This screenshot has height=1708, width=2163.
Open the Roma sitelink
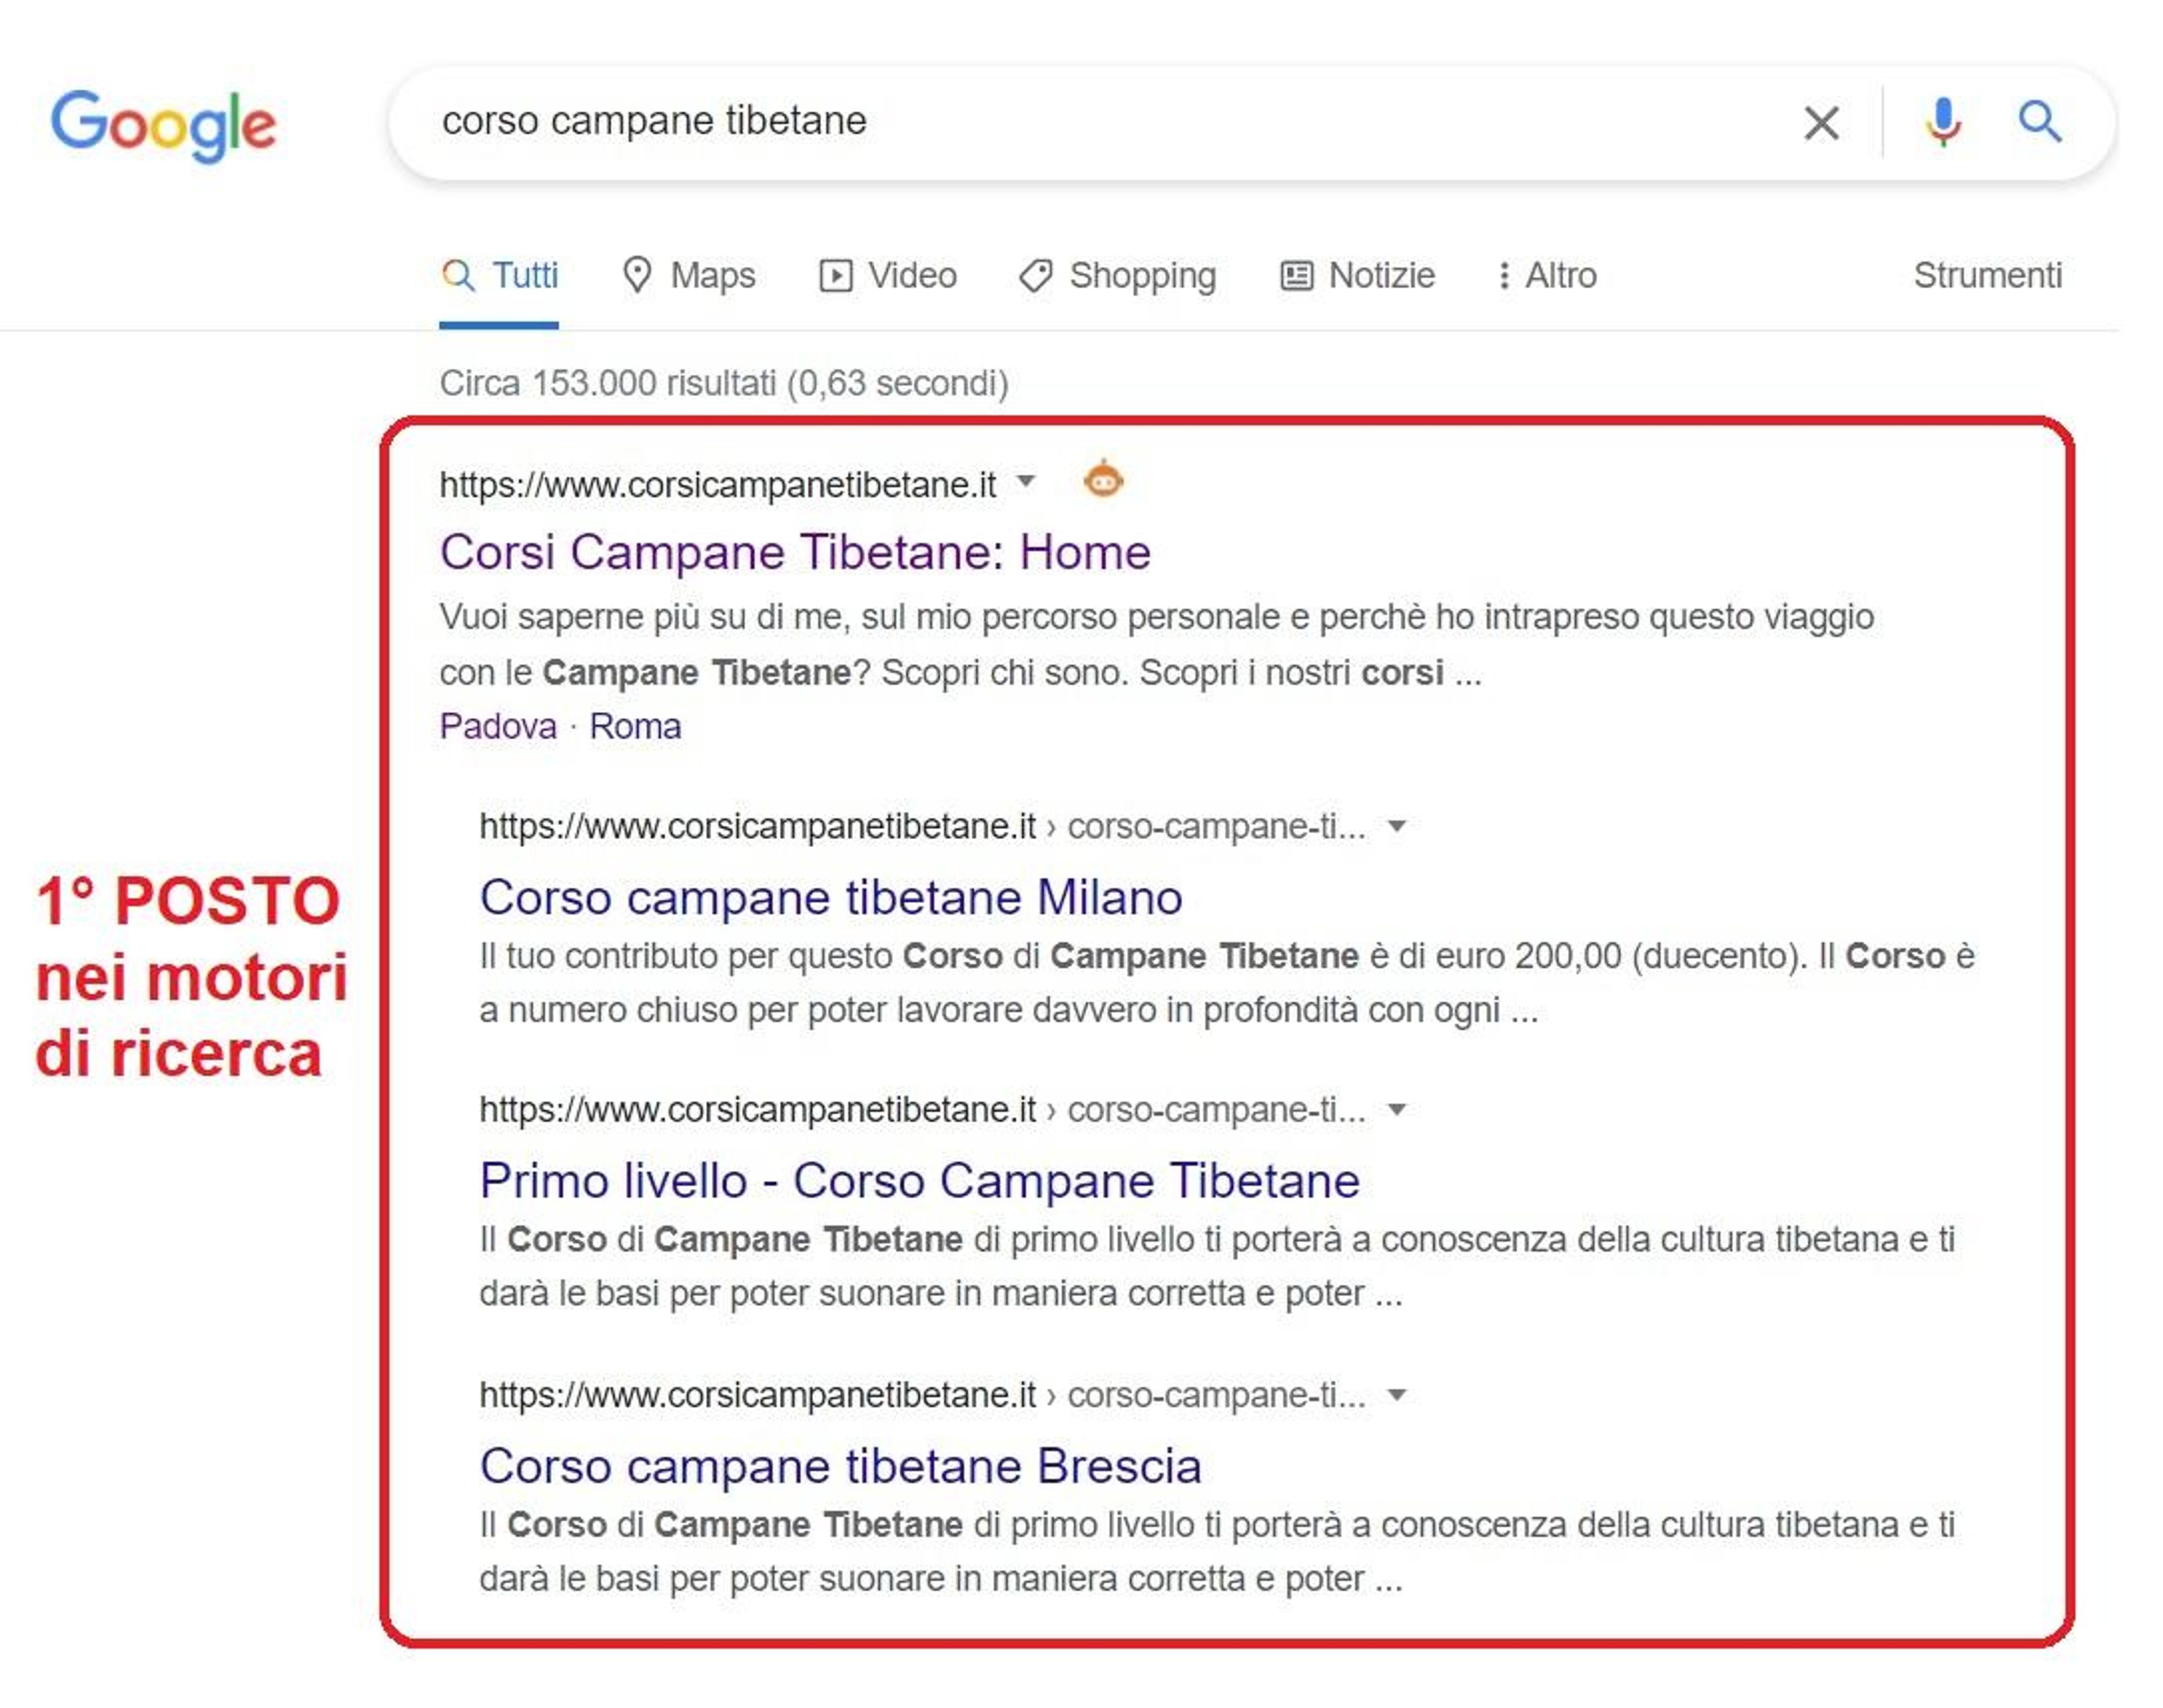pos(635,726)
